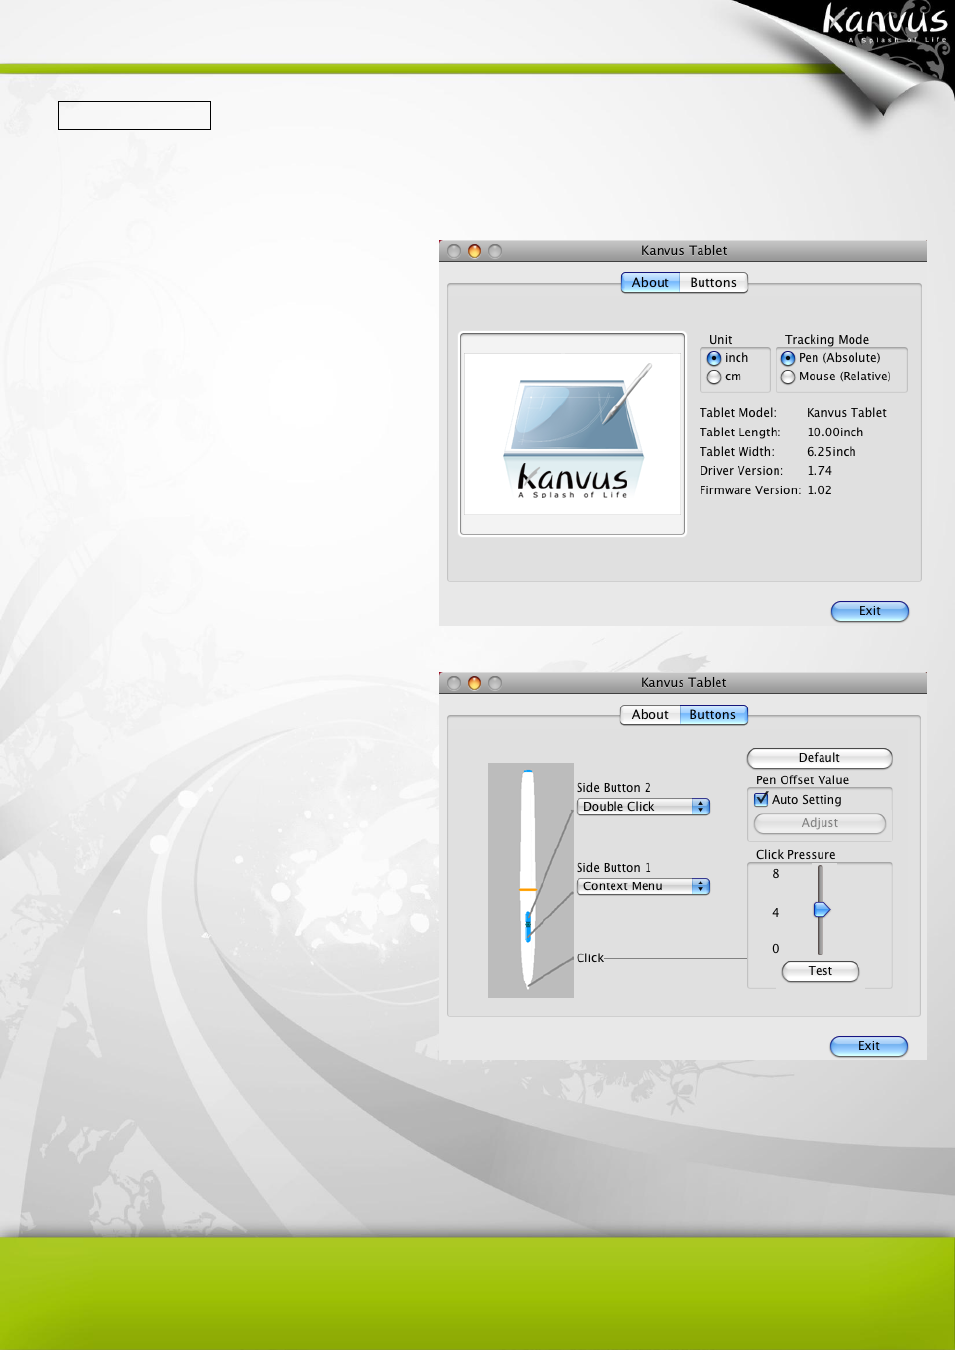Click the 'Tracking Mode' group label

(x=827, y=340)
